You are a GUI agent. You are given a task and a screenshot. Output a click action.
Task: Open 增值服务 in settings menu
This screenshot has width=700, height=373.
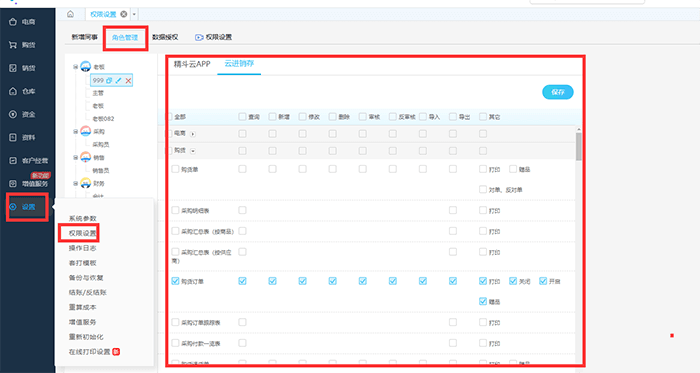click(83, 322)
